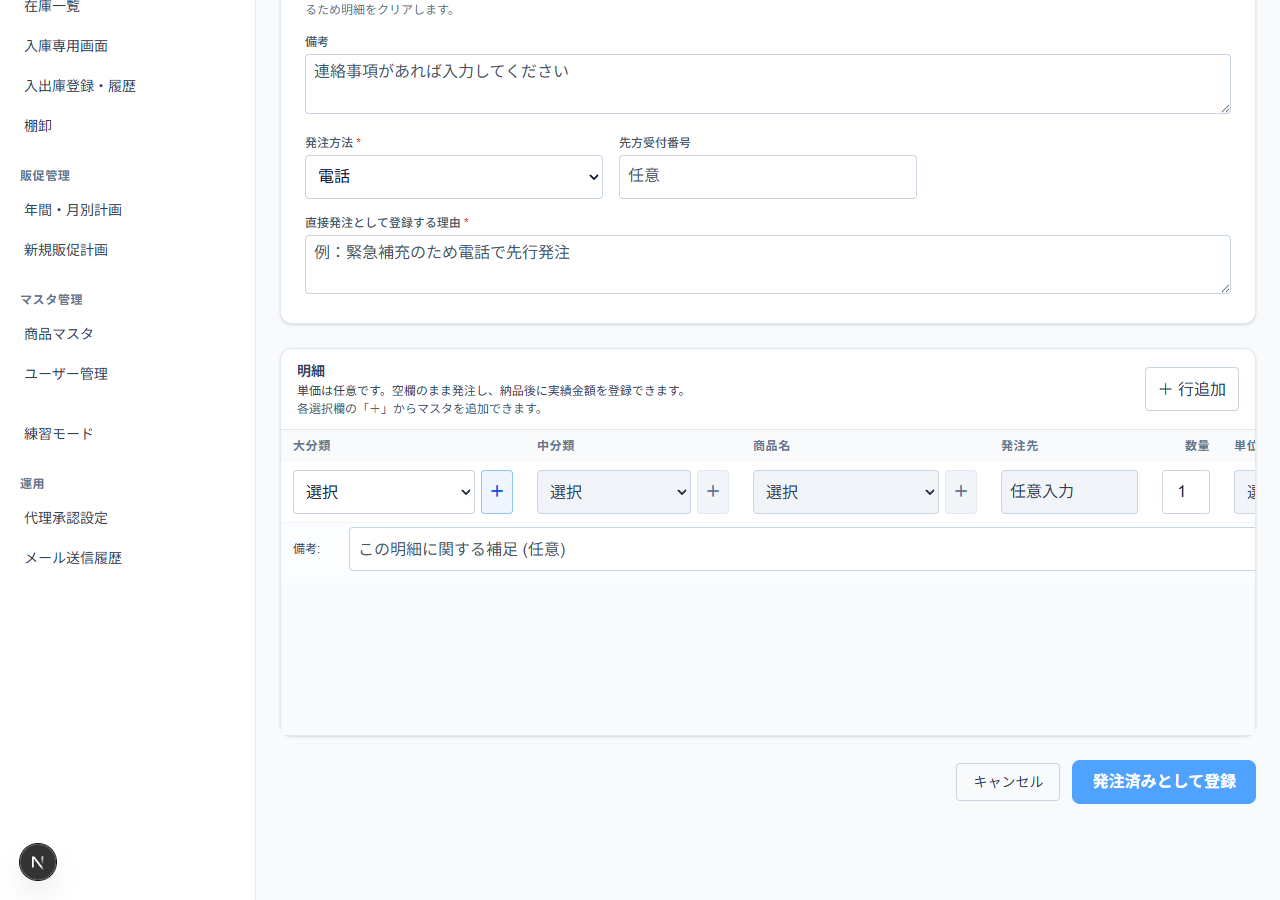Expand the 大分類 選択 dropdown

coord(384,492)
